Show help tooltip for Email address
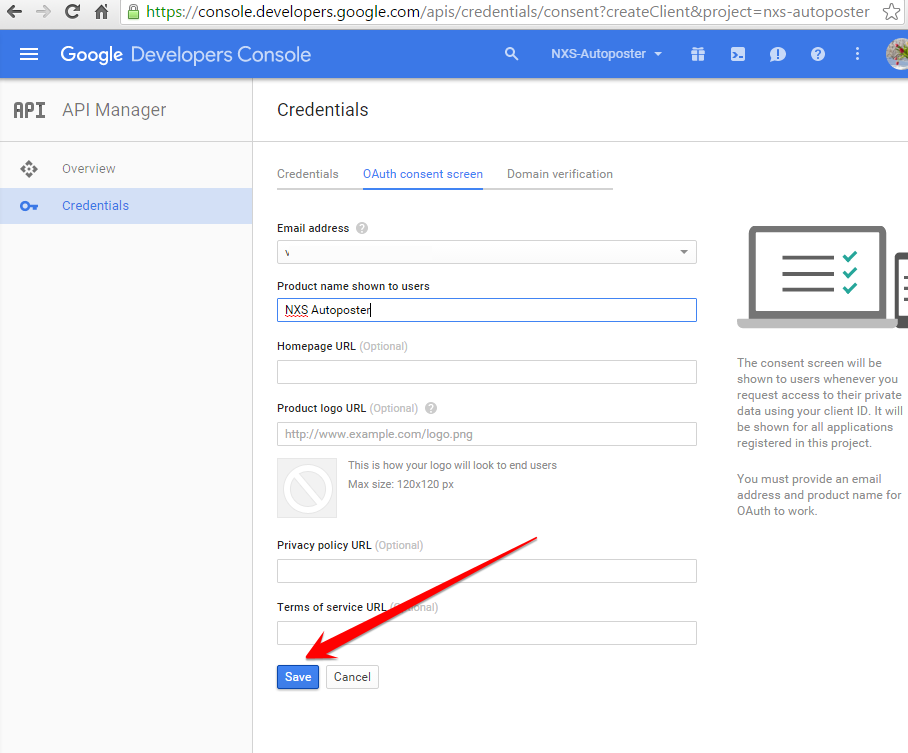This screenshot has width=908, height=753. tap(362, 228)
